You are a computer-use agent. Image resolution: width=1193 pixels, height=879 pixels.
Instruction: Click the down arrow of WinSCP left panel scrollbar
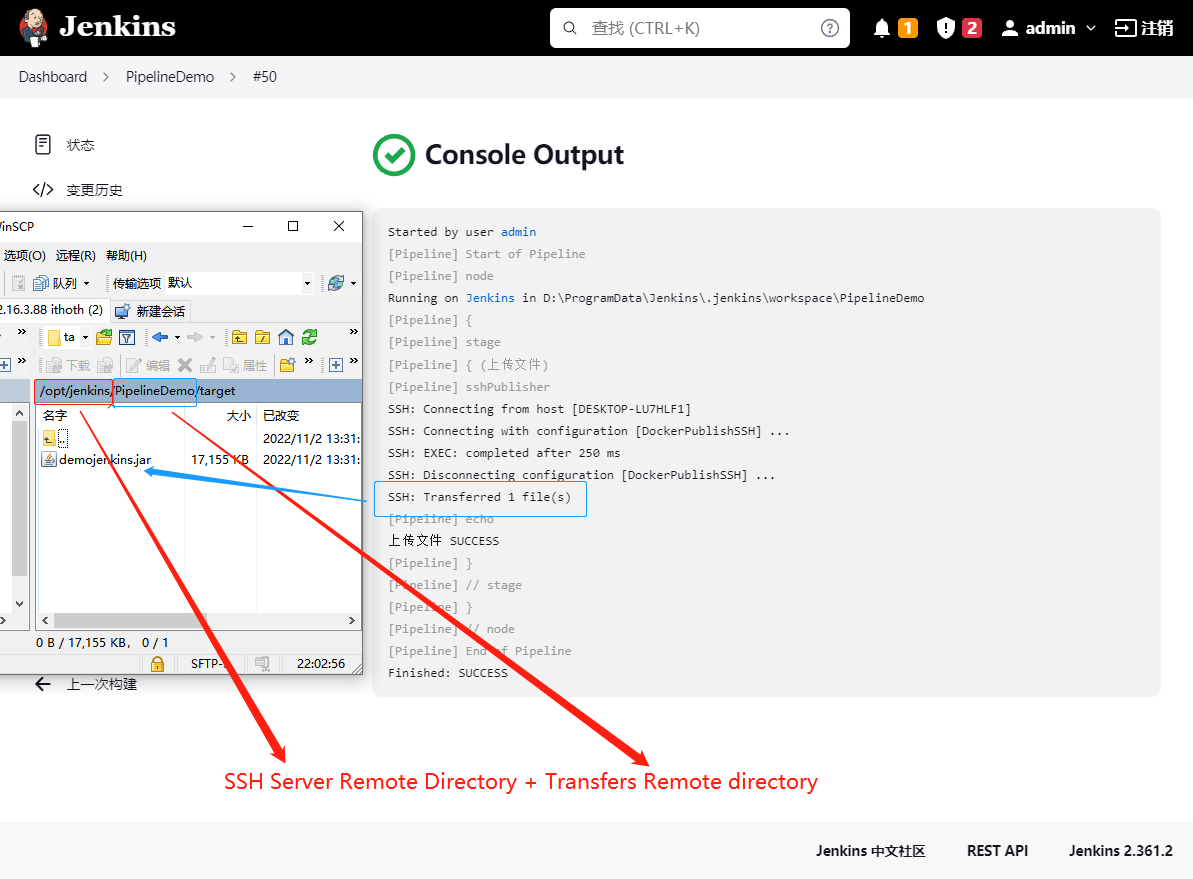[x=20, y=604]
